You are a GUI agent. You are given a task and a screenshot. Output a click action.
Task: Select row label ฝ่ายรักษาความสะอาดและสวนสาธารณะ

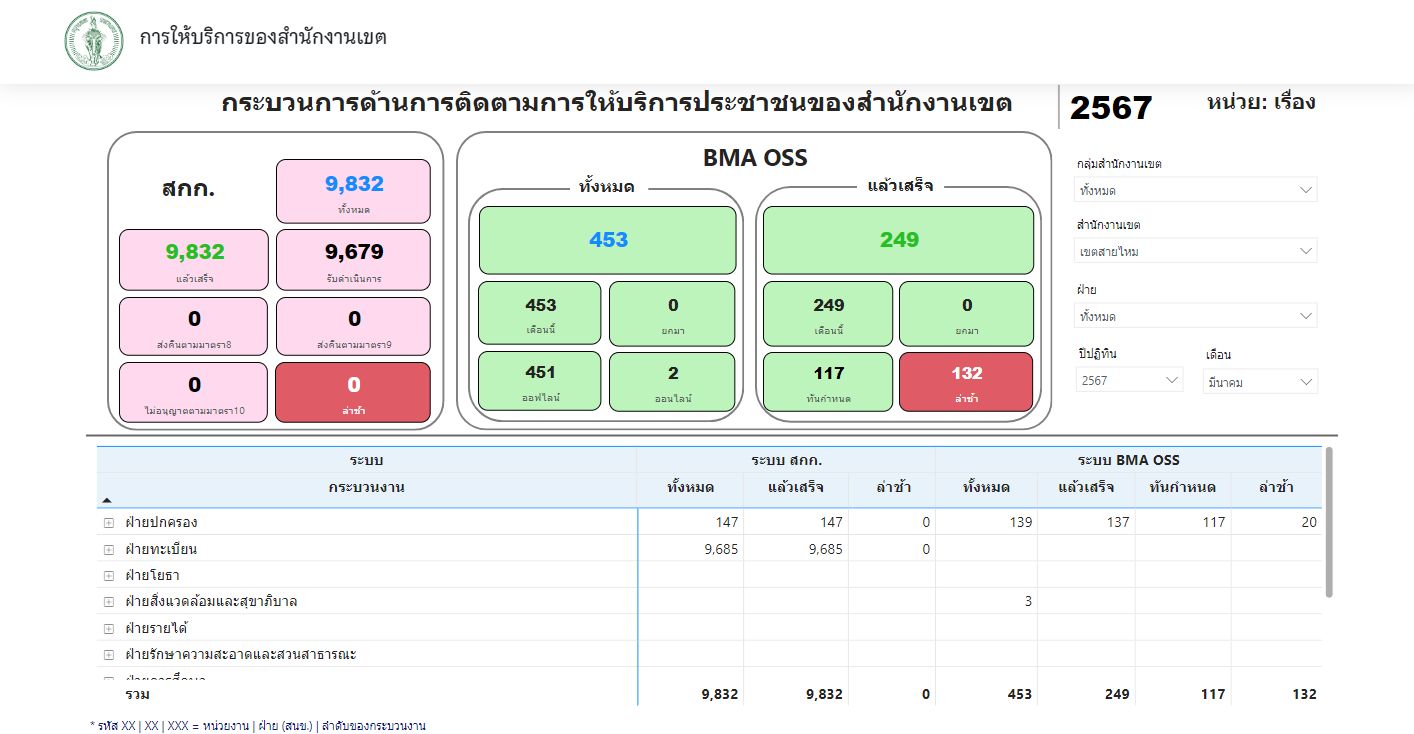tap(241, 655)
